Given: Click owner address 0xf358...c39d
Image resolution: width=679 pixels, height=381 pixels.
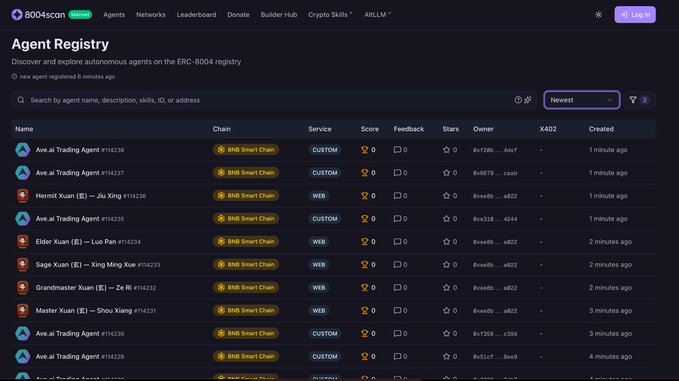Looking at the screenshot, I should click(x=495, y=334).
